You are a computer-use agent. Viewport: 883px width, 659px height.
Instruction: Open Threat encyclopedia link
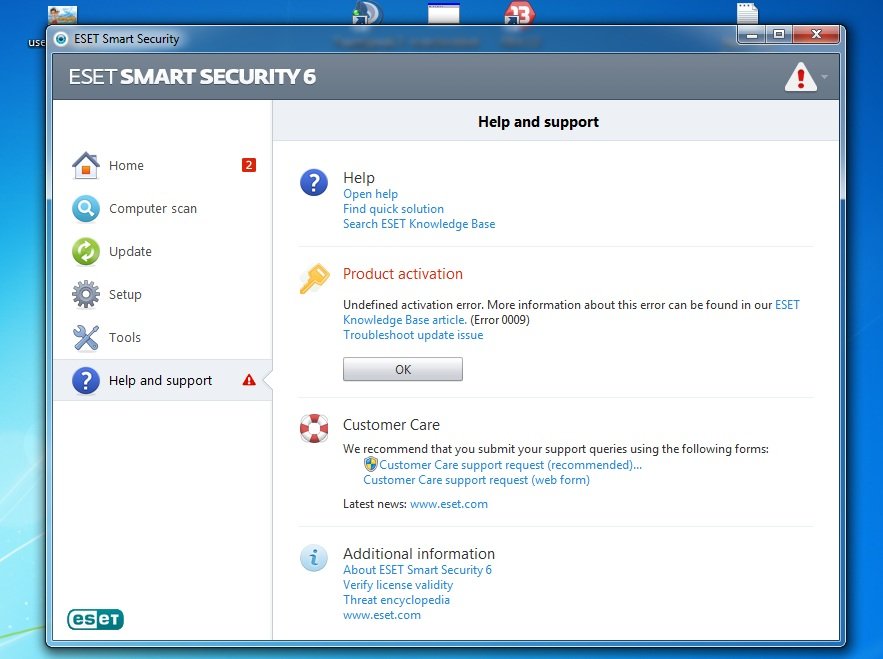coord(396,600)
